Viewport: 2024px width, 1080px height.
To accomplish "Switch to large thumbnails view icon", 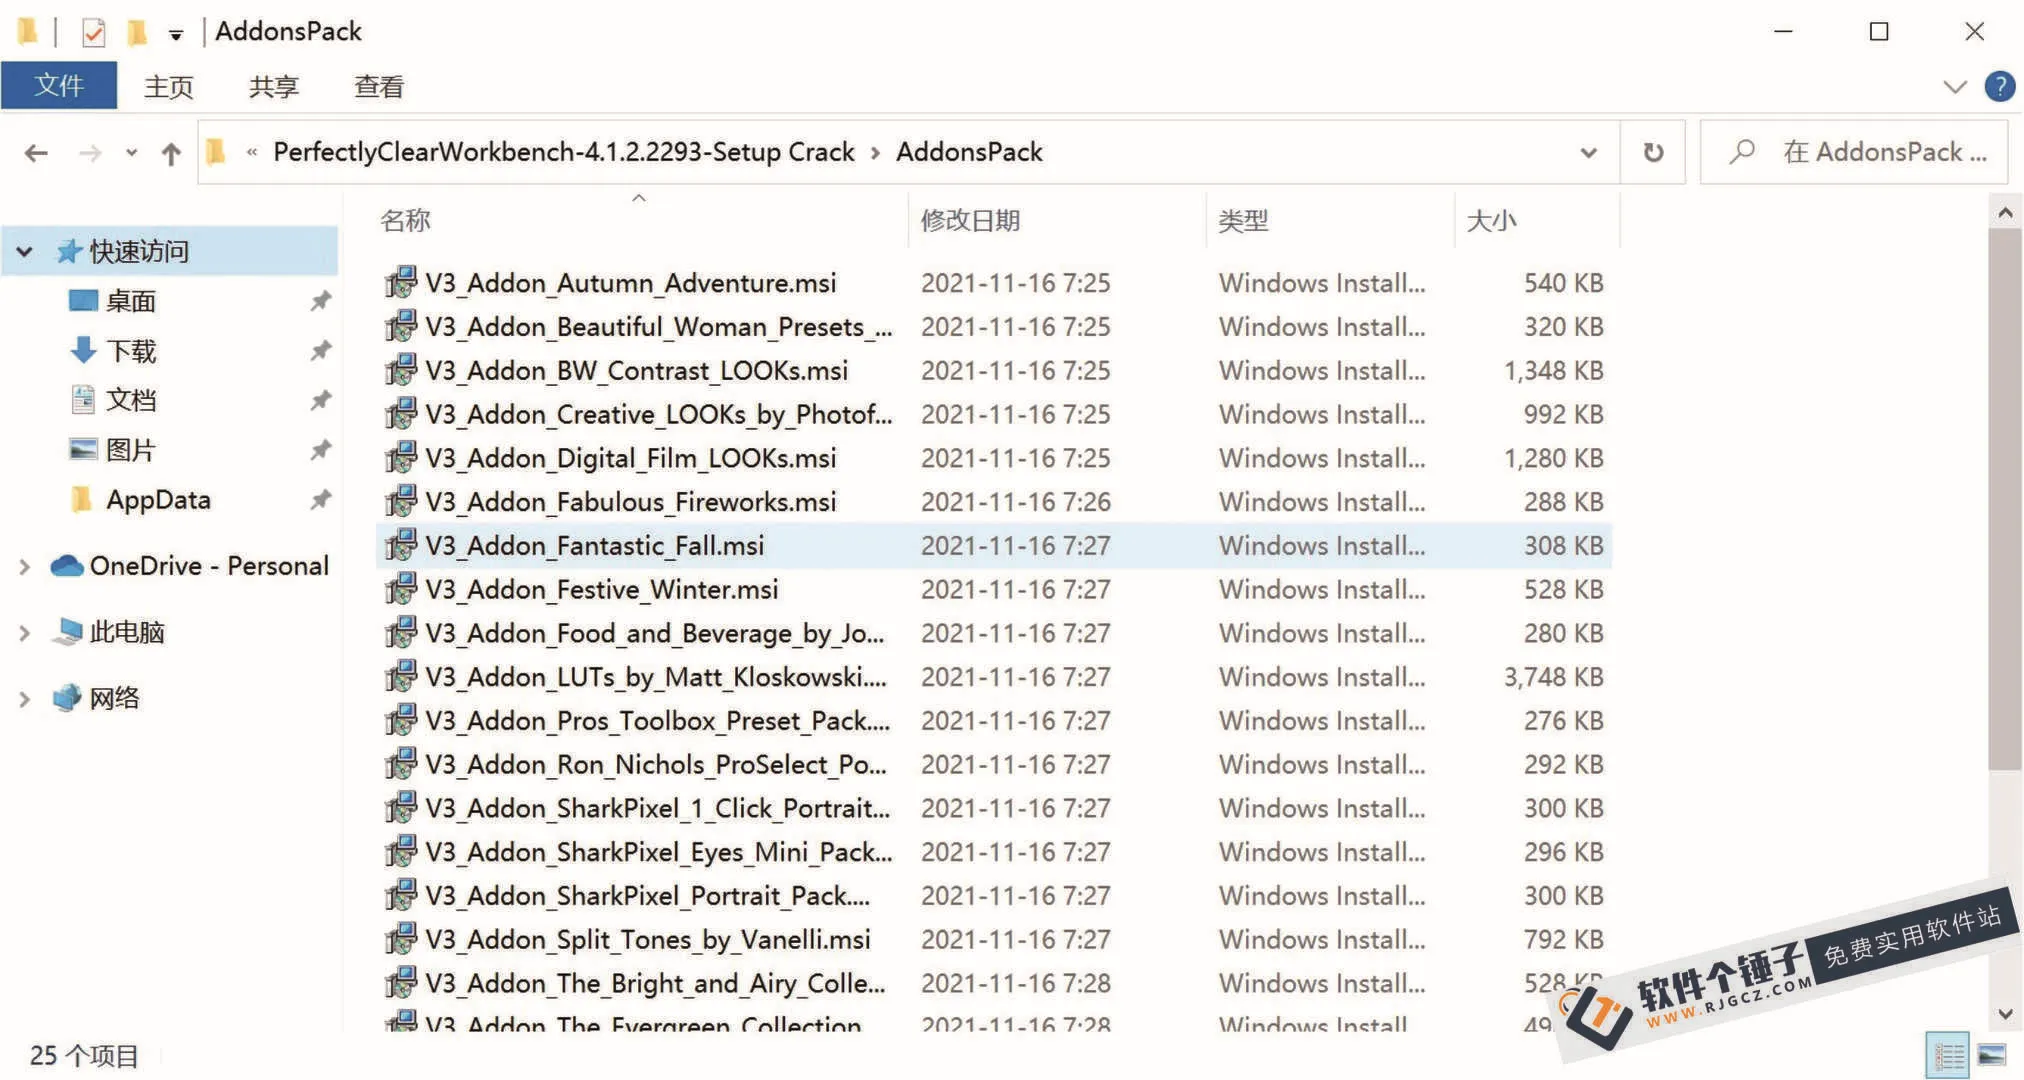I will click(1991, 1055).
